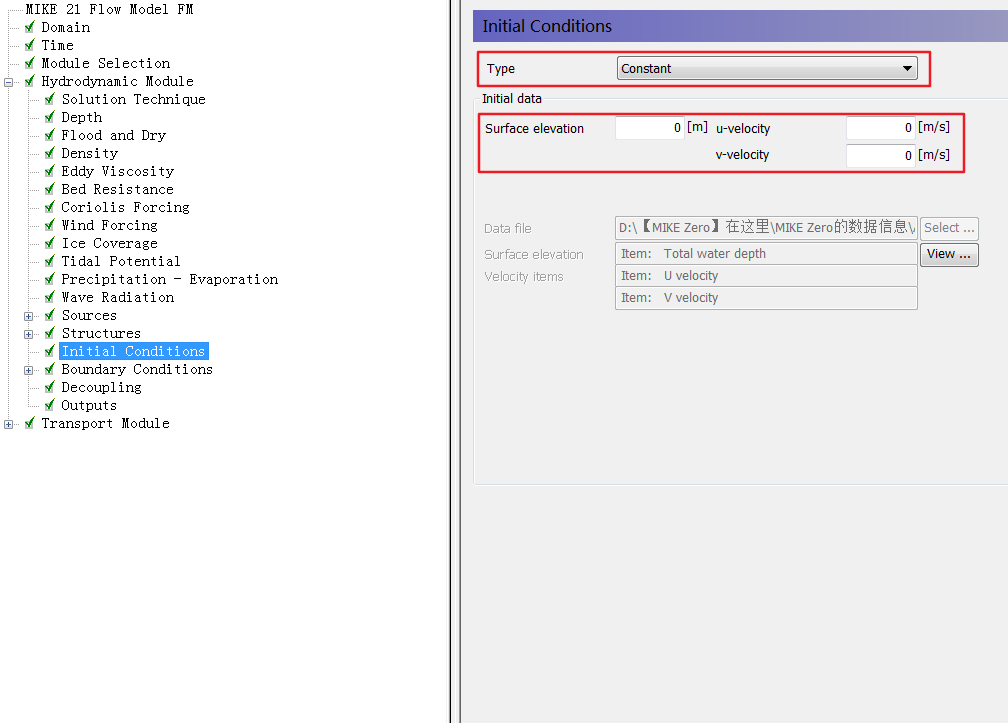Click the U velocity item field

point(766,276)
